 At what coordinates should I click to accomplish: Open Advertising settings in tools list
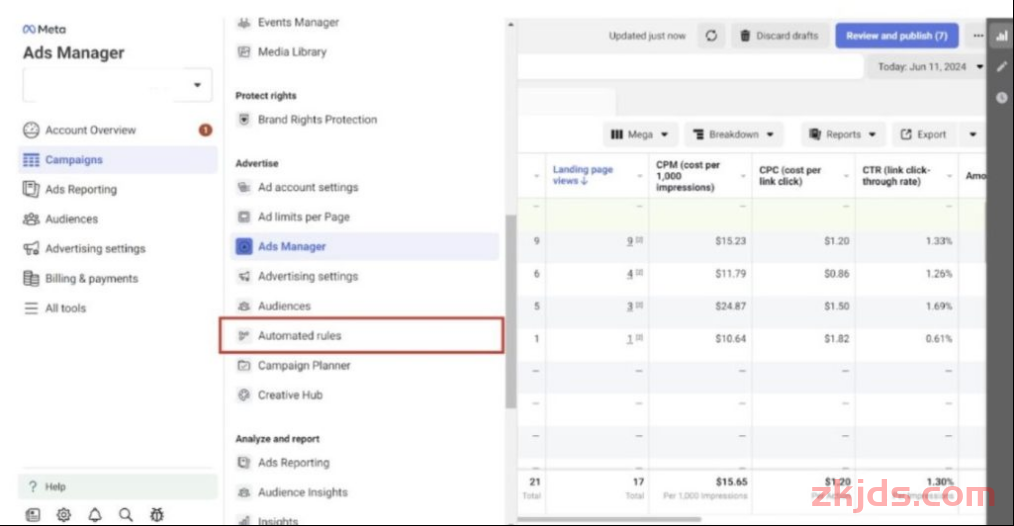[x=308, y=276]
